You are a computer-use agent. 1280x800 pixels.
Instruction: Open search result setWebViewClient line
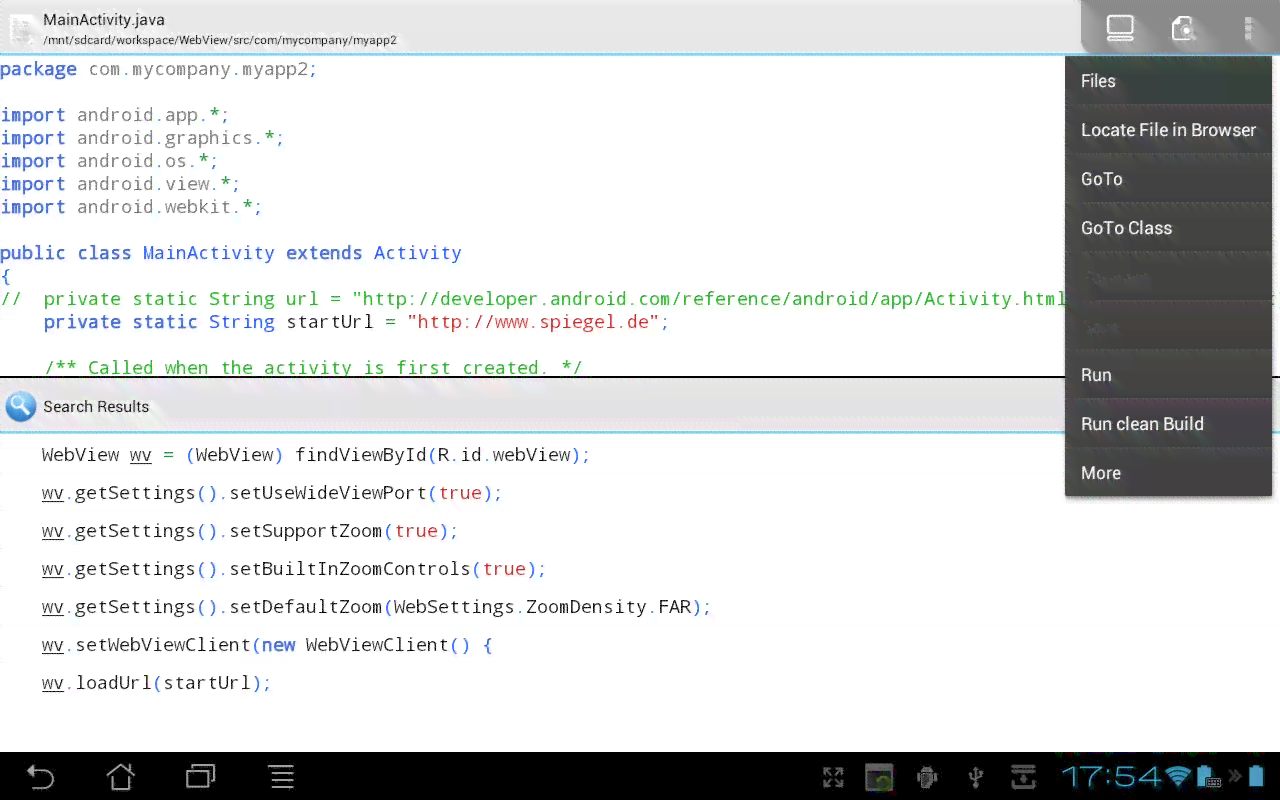(267, 645)
